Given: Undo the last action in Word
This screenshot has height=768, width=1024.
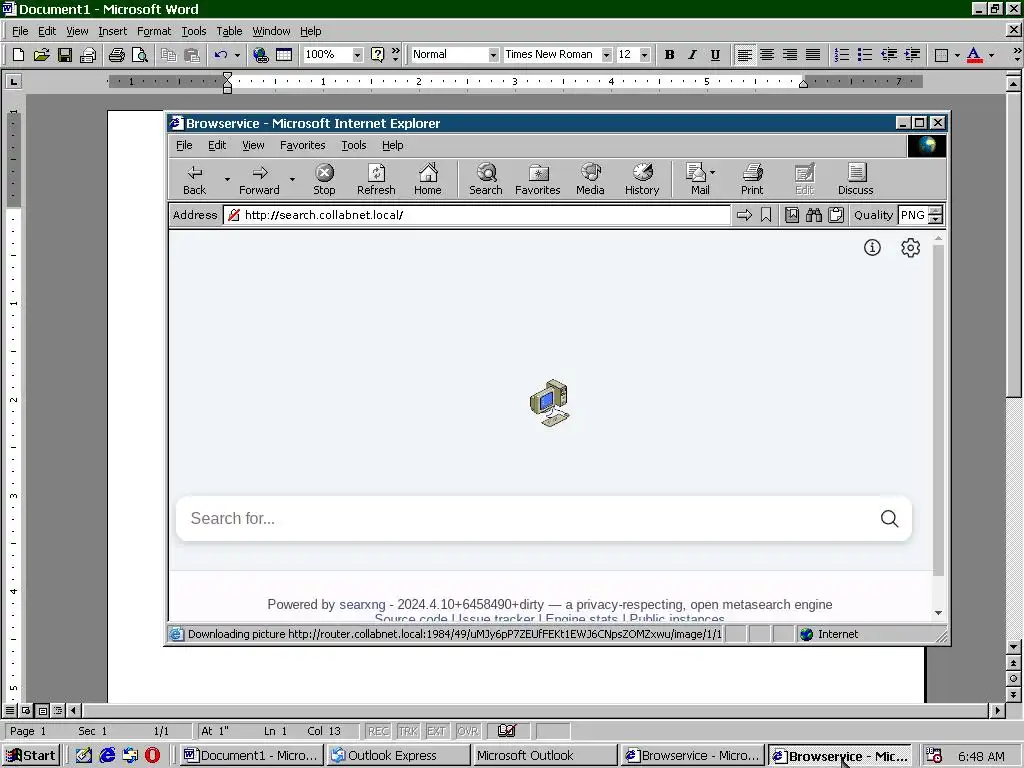Looking at the screenshot, I should pyautogui.click(x=221, y=55).
